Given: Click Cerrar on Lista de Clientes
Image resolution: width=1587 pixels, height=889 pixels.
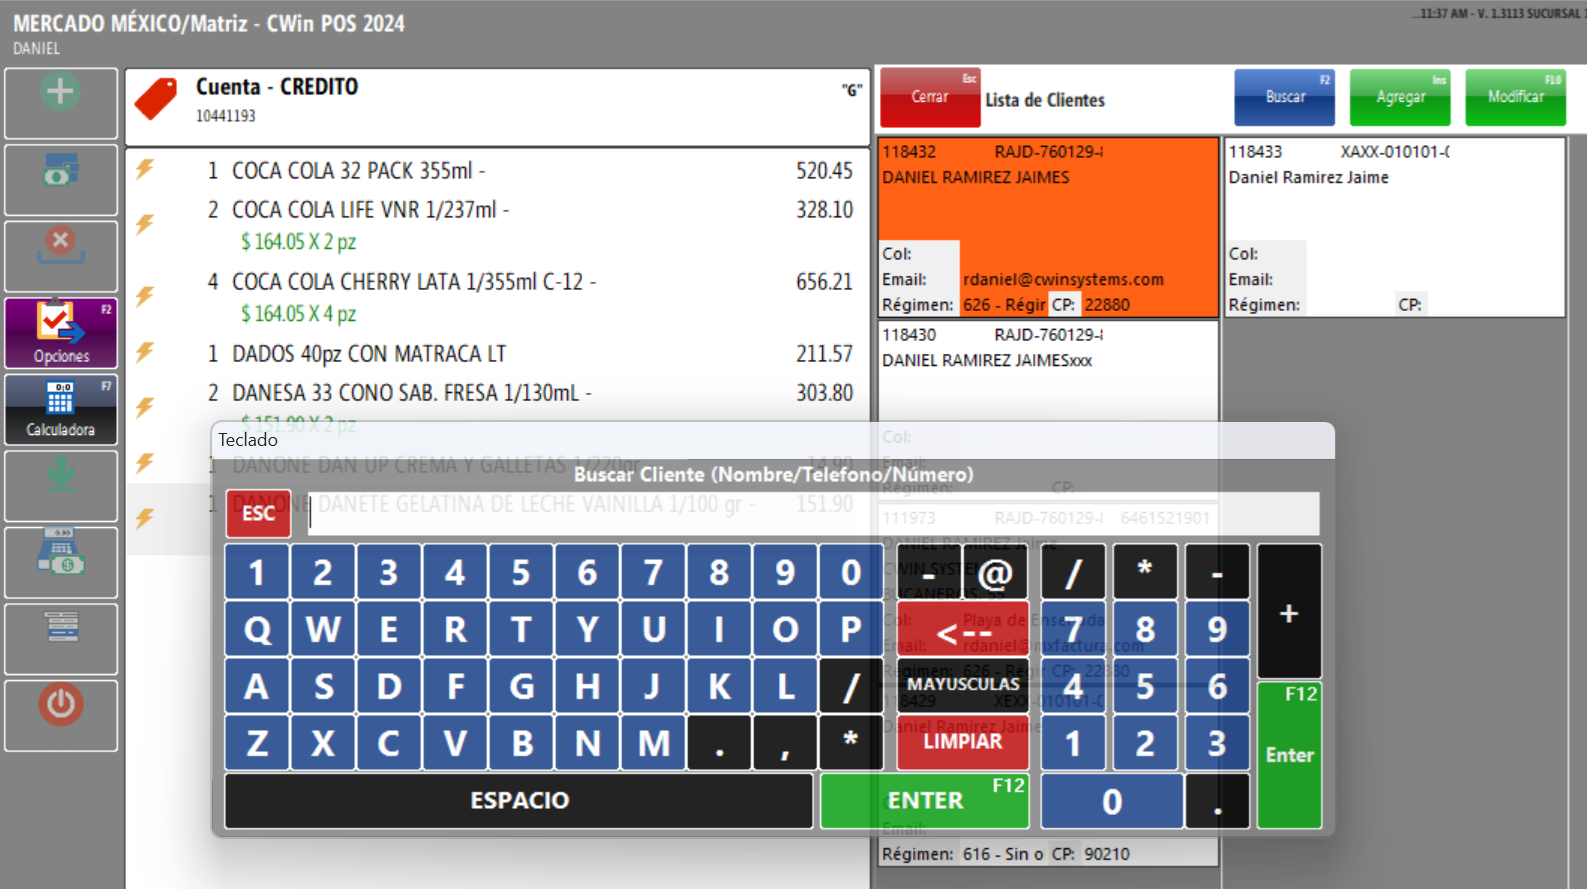Looking at the screenshot, I should (929, 97).
